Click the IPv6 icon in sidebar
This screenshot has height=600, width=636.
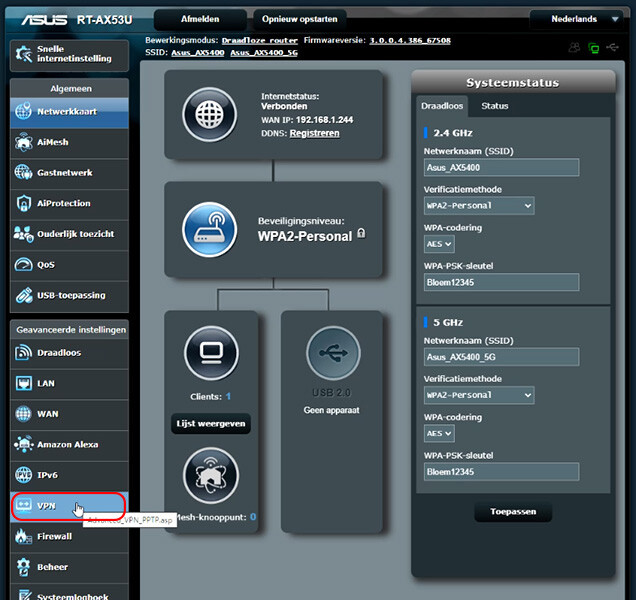(x=23, y=475)
